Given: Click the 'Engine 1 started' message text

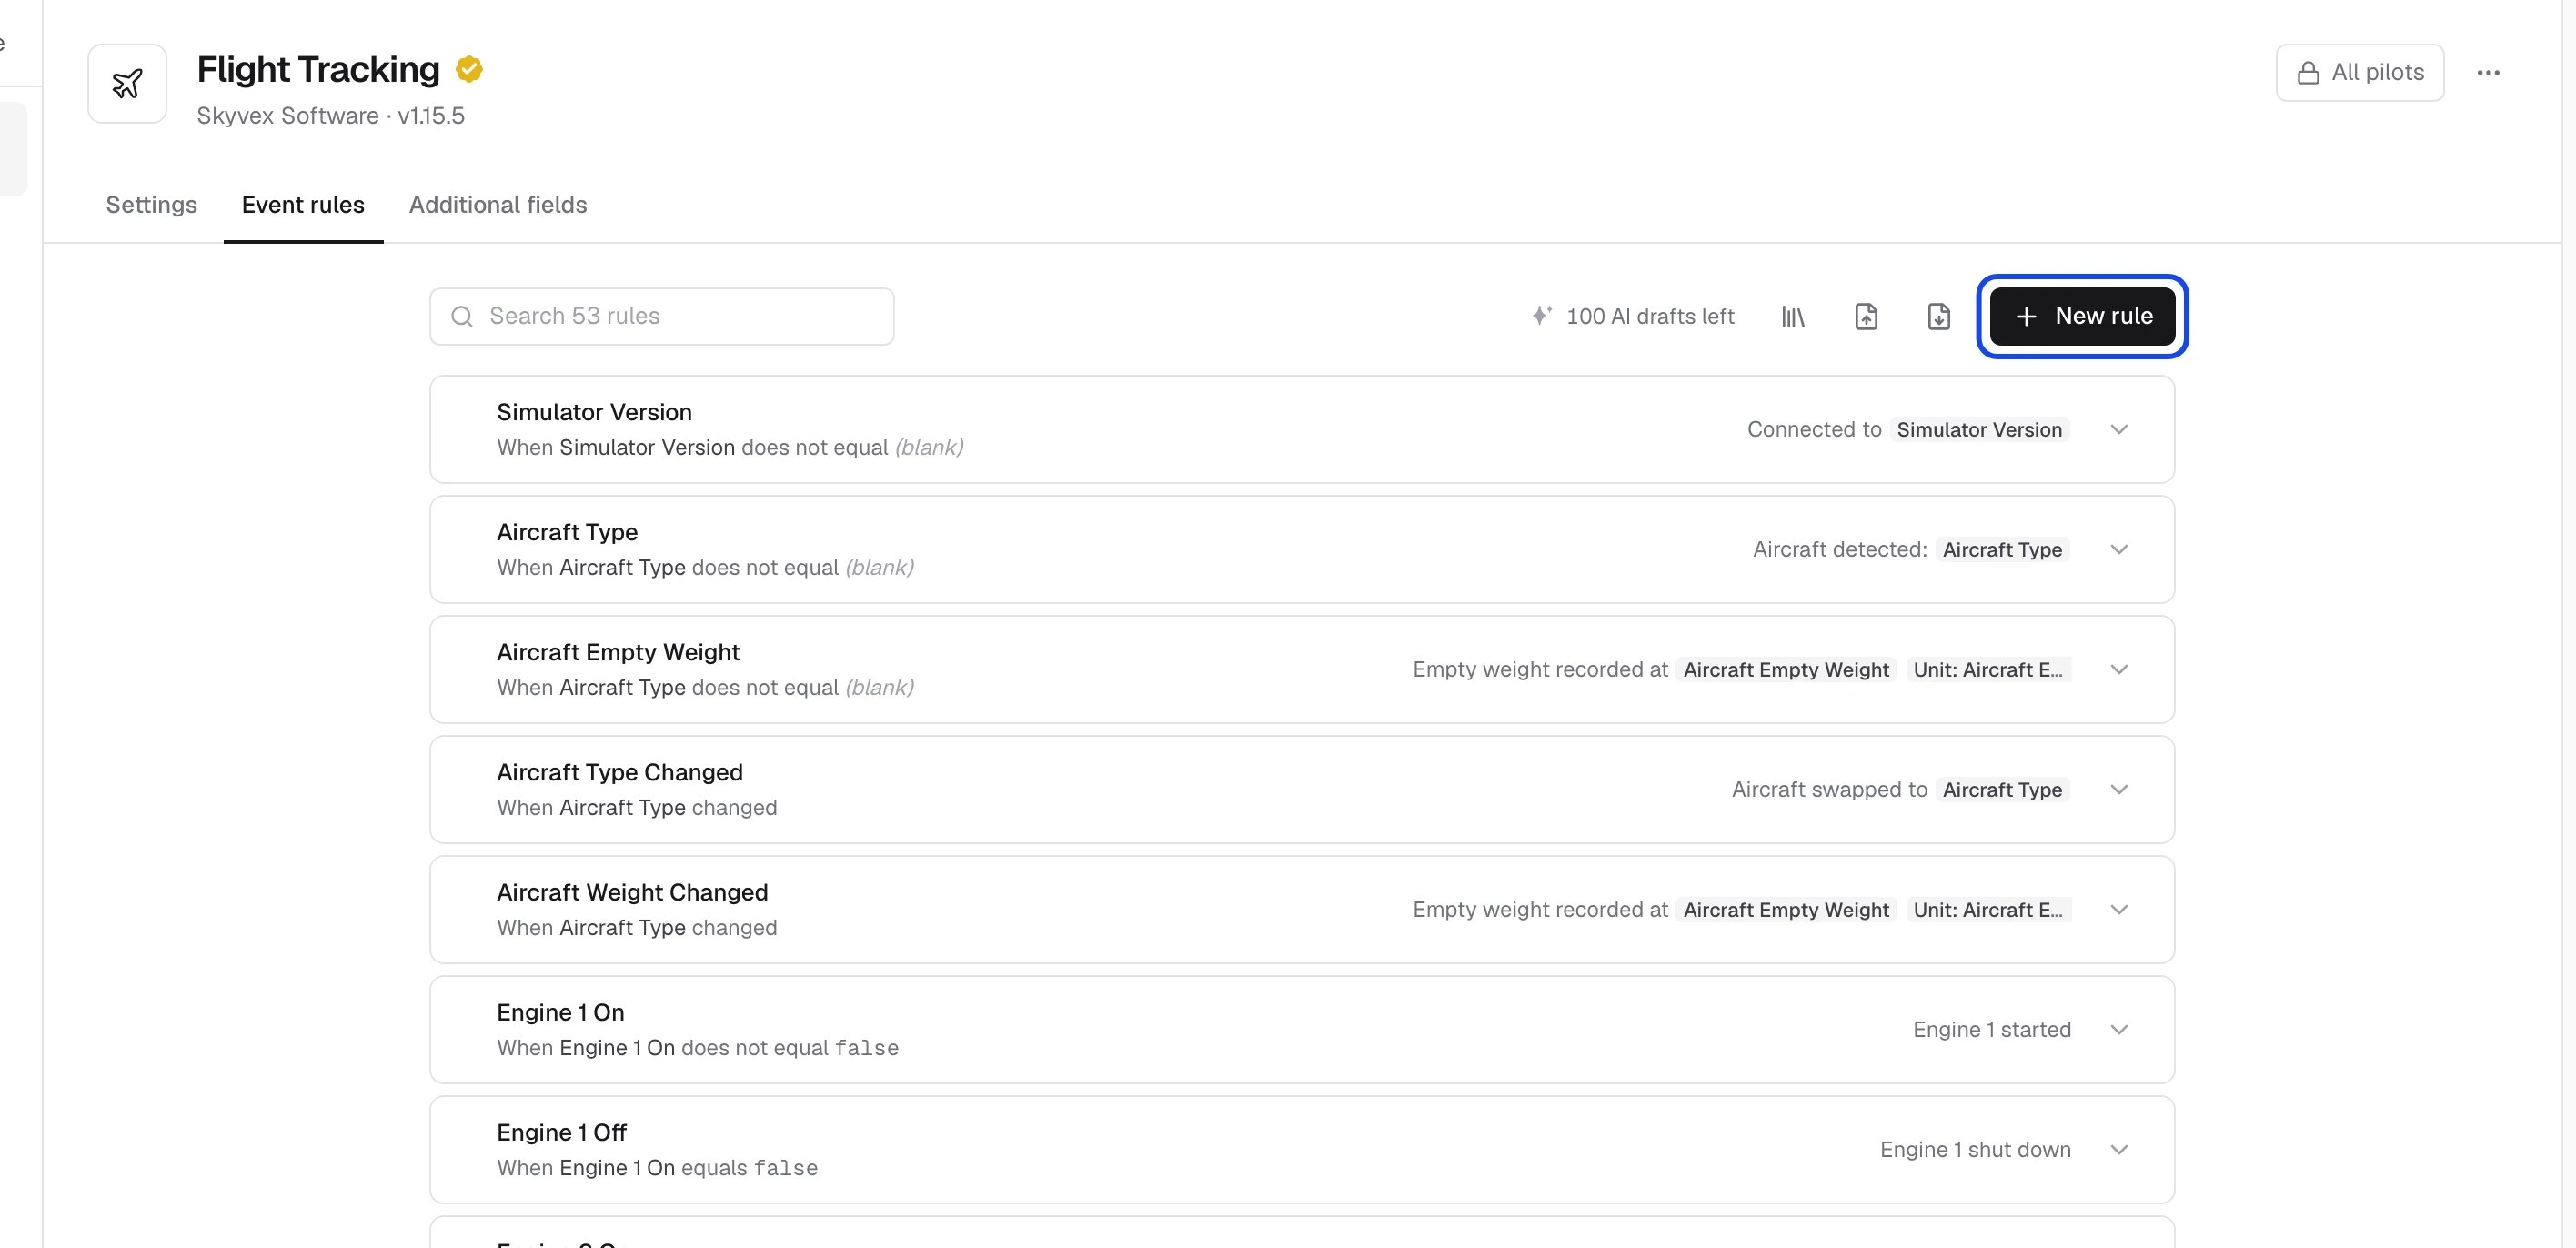Looking at the screenshot, I should (x=1992, y=1029).
